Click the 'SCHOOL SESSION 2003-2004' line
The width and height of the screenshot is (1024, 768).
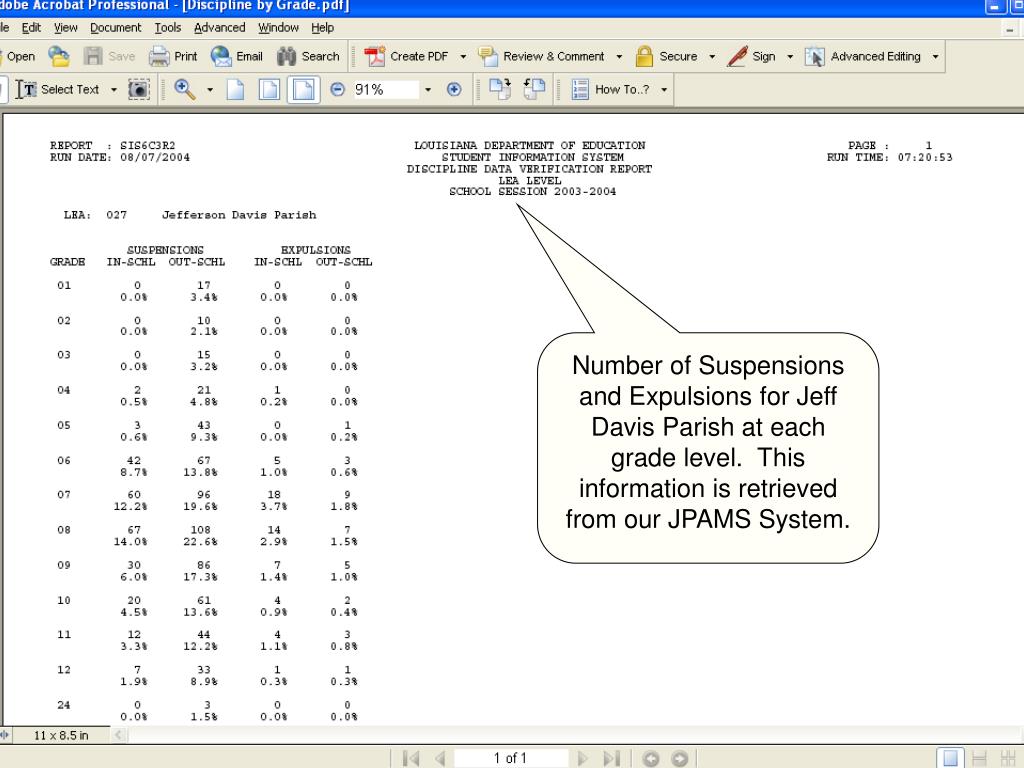[532, 191]
